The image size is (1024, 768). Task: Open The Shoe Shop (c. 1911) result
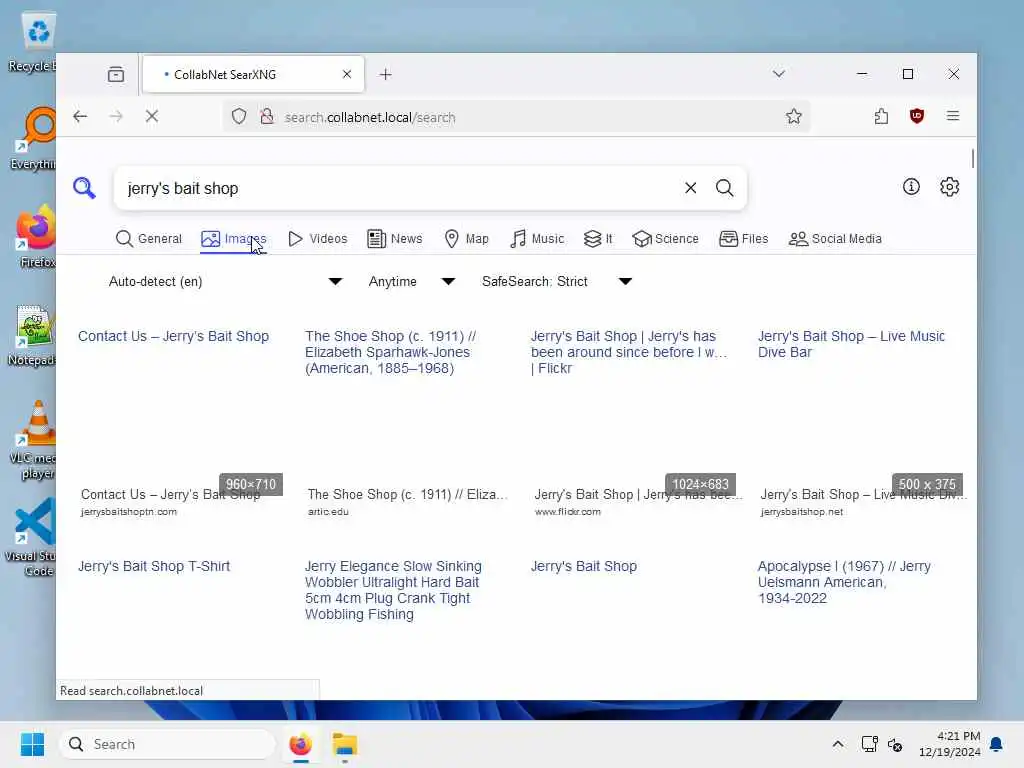tap(391, 352)
